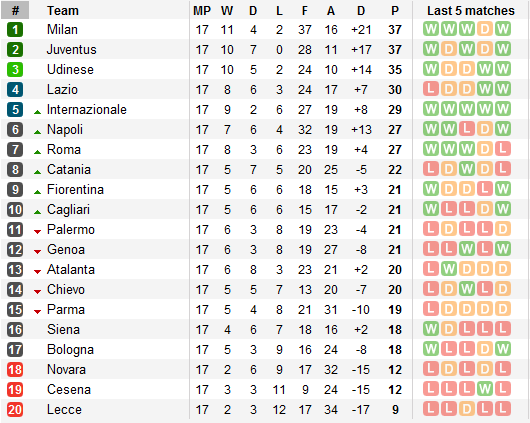530x423 pixels.
Task: Click the red down arrow beside Parma
Action: [x=38, y=311]
